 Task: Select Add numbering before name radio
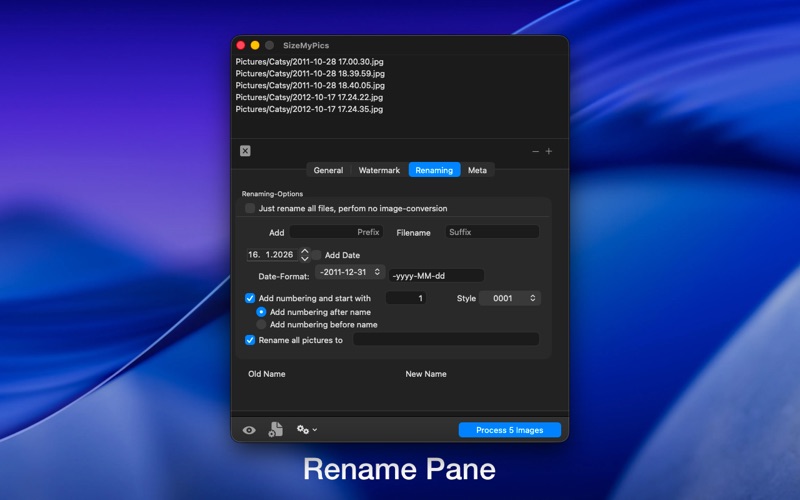coord(261,324)
